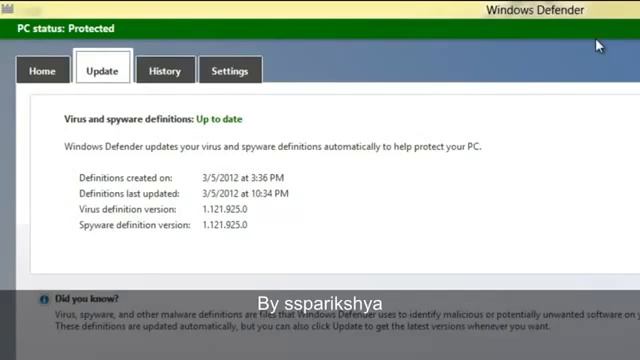This screenshot has height=360, width=640.
Task: Select the spyware definition version value 1.121.925.0
Action: [x=225, y=225]
